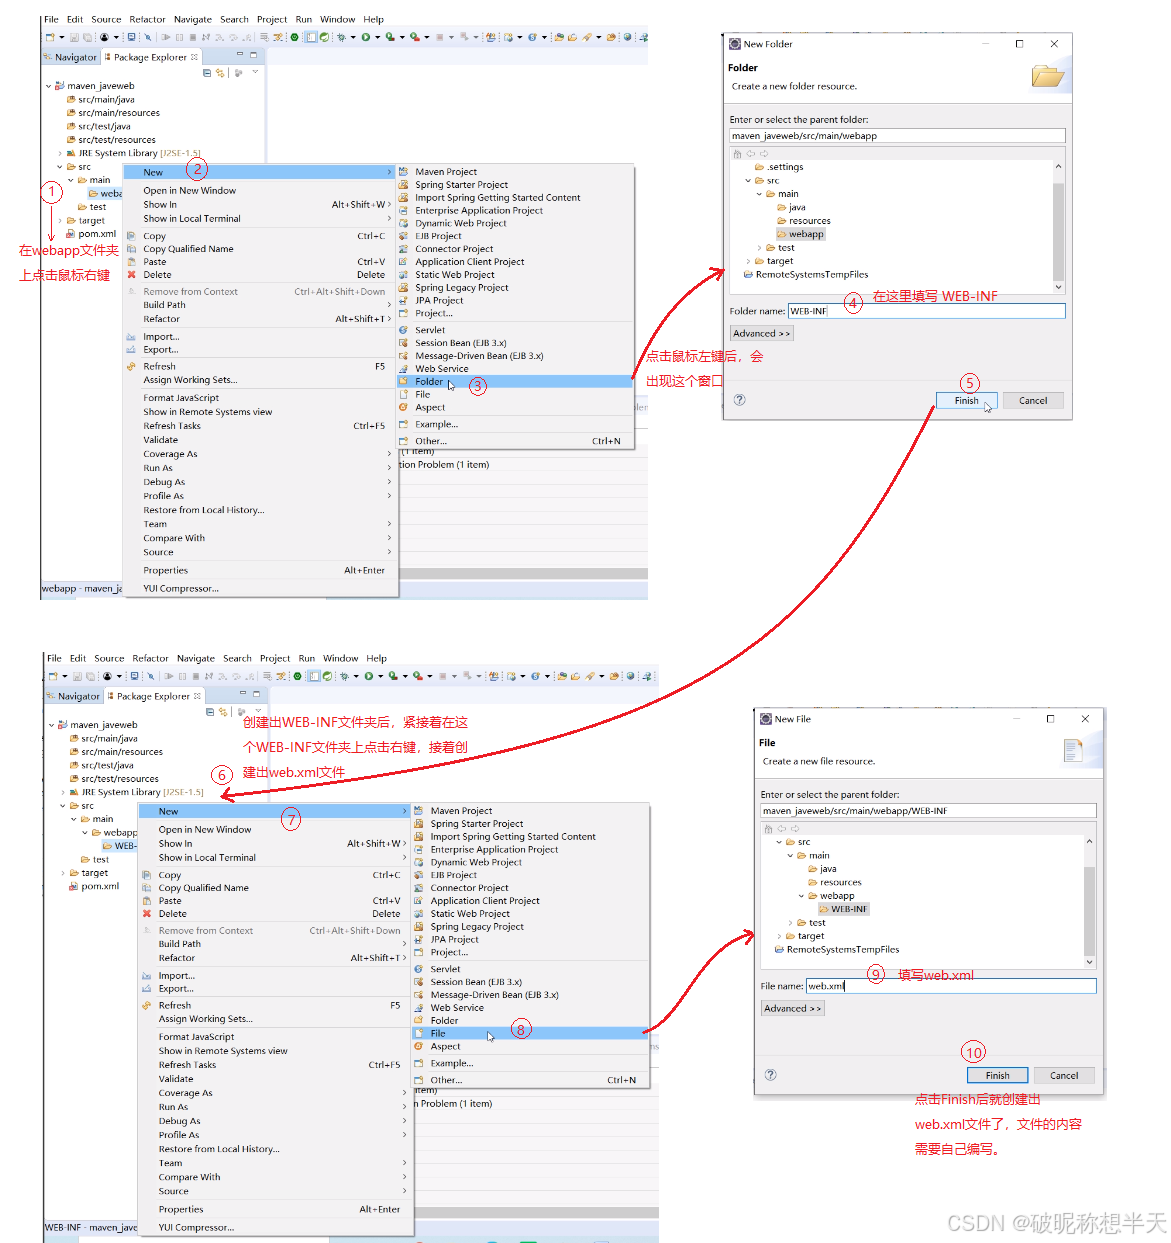Open the Debug dropdown arrow in lower Eclipse toolbar

[356, 677]
